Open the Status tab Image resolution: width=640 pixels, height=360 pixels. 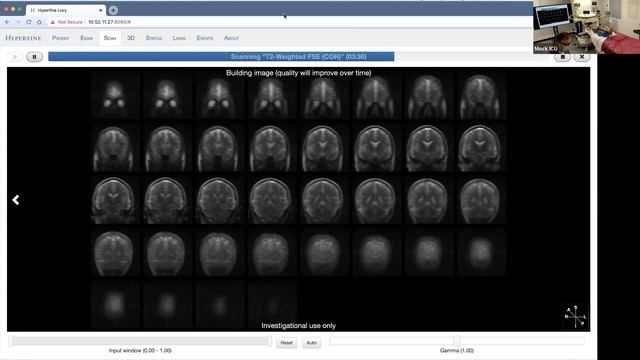[154, 38]
